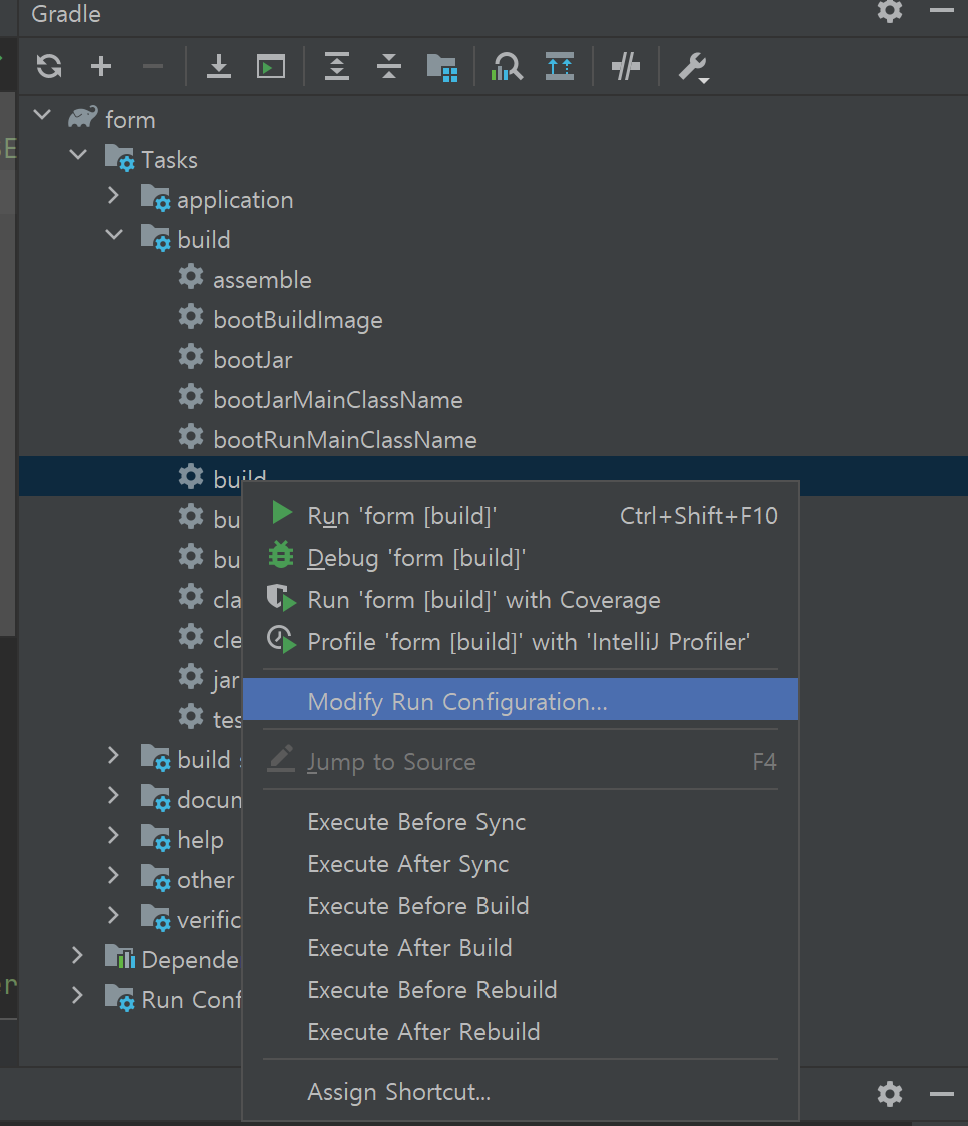The width and height of the screenshot is (968, 1126).
Task: Select the highlighted build task row
Action: (x=493, y=475)
